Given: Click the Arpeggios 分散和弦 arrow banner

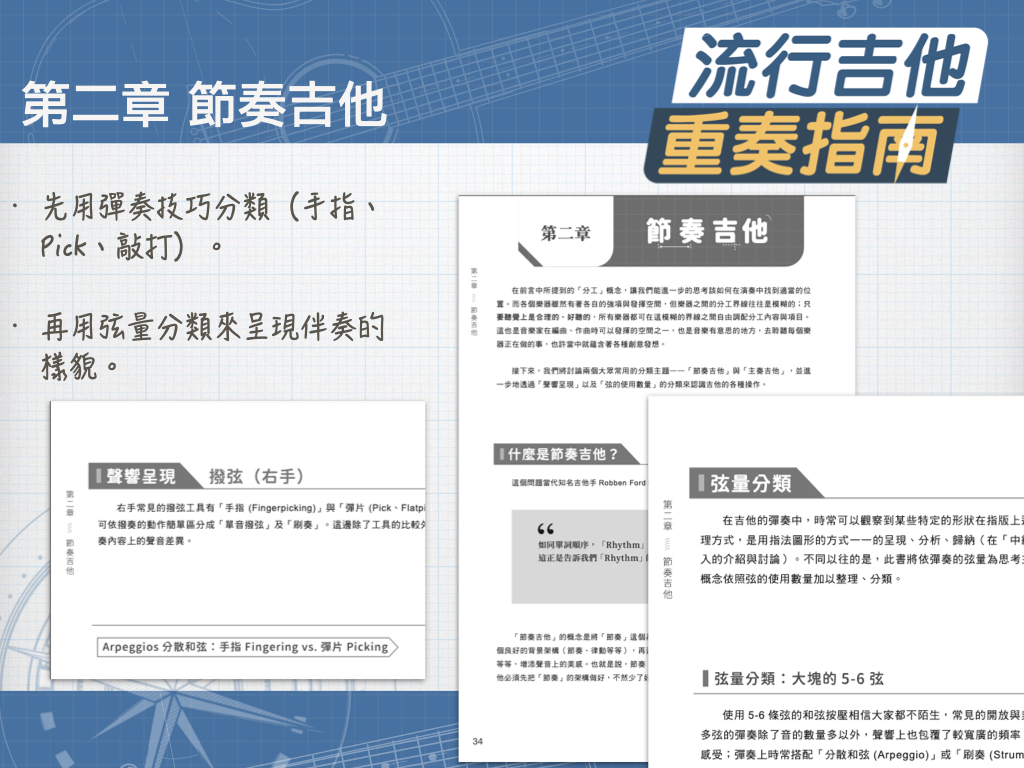Looking at the screenshot, I should (245, 647).
